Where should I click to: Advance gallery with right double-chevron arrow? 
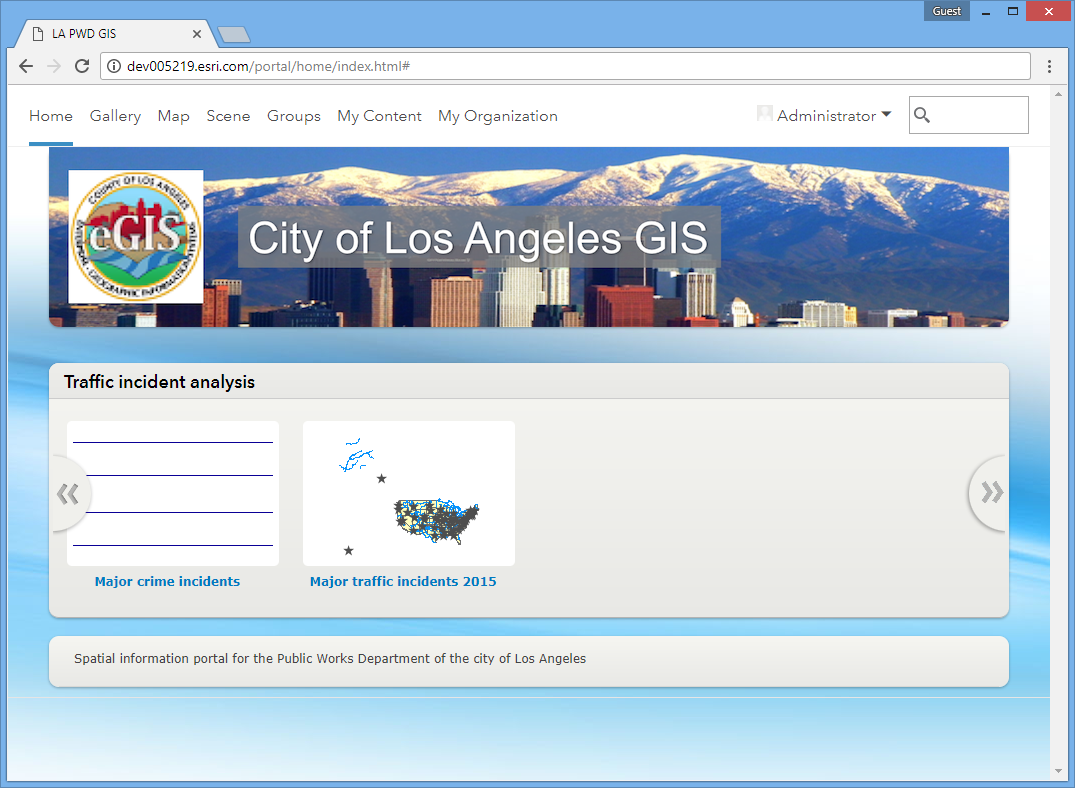(x=990, y=493)
